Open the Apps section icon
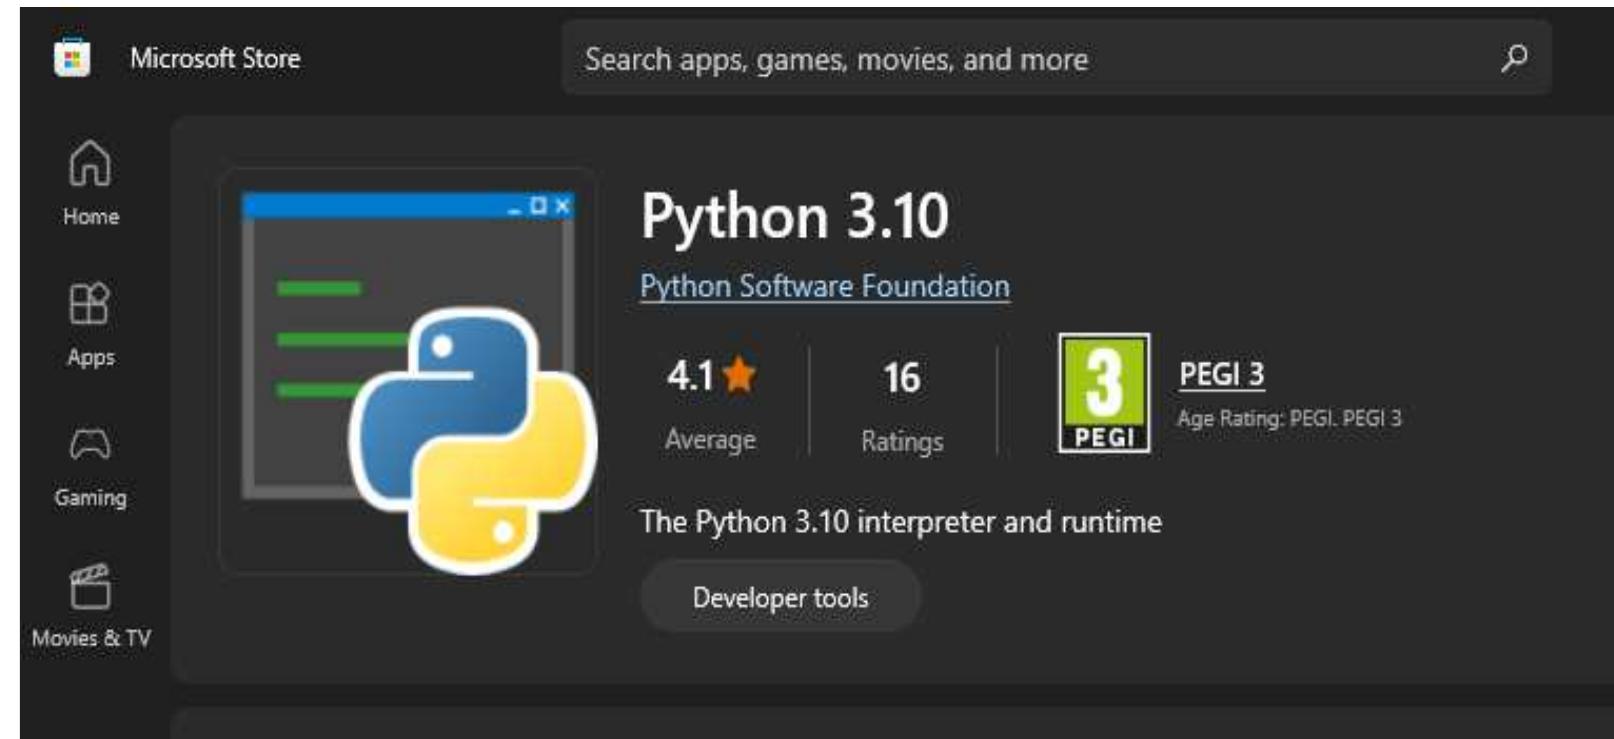Image resolution: width=1614 pixels, height=739 pixels. 89,304
